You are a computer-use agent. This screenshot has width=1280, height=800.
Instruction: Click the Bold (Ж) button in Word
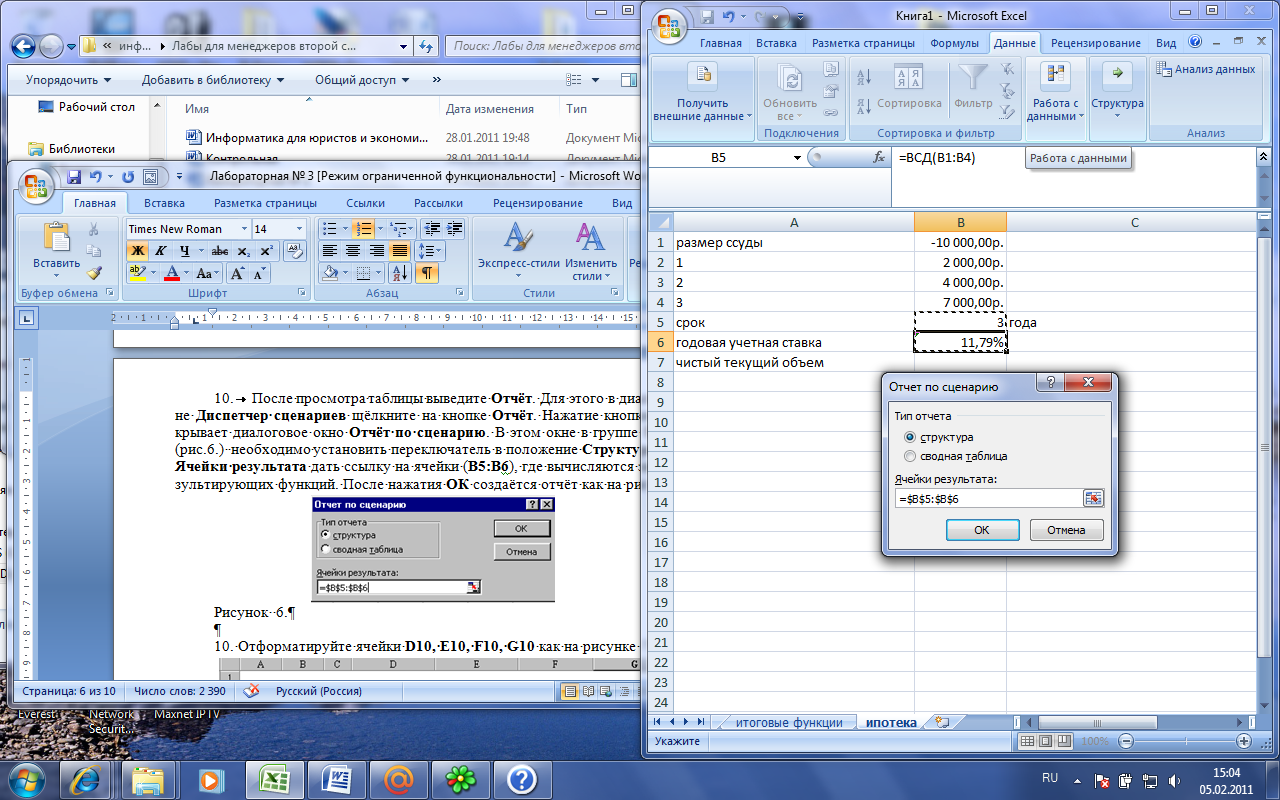coord(138,250)
